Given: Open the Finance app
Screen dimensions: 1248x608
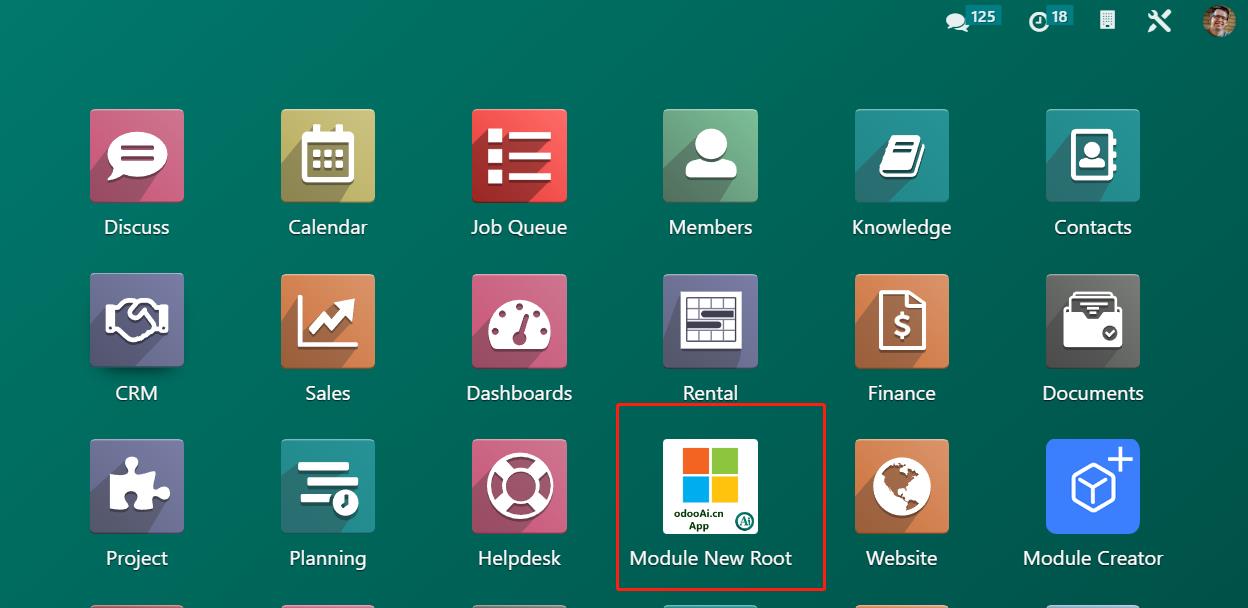Looking at the screenshot, I should pyautogui.click(x=901, y=321).
